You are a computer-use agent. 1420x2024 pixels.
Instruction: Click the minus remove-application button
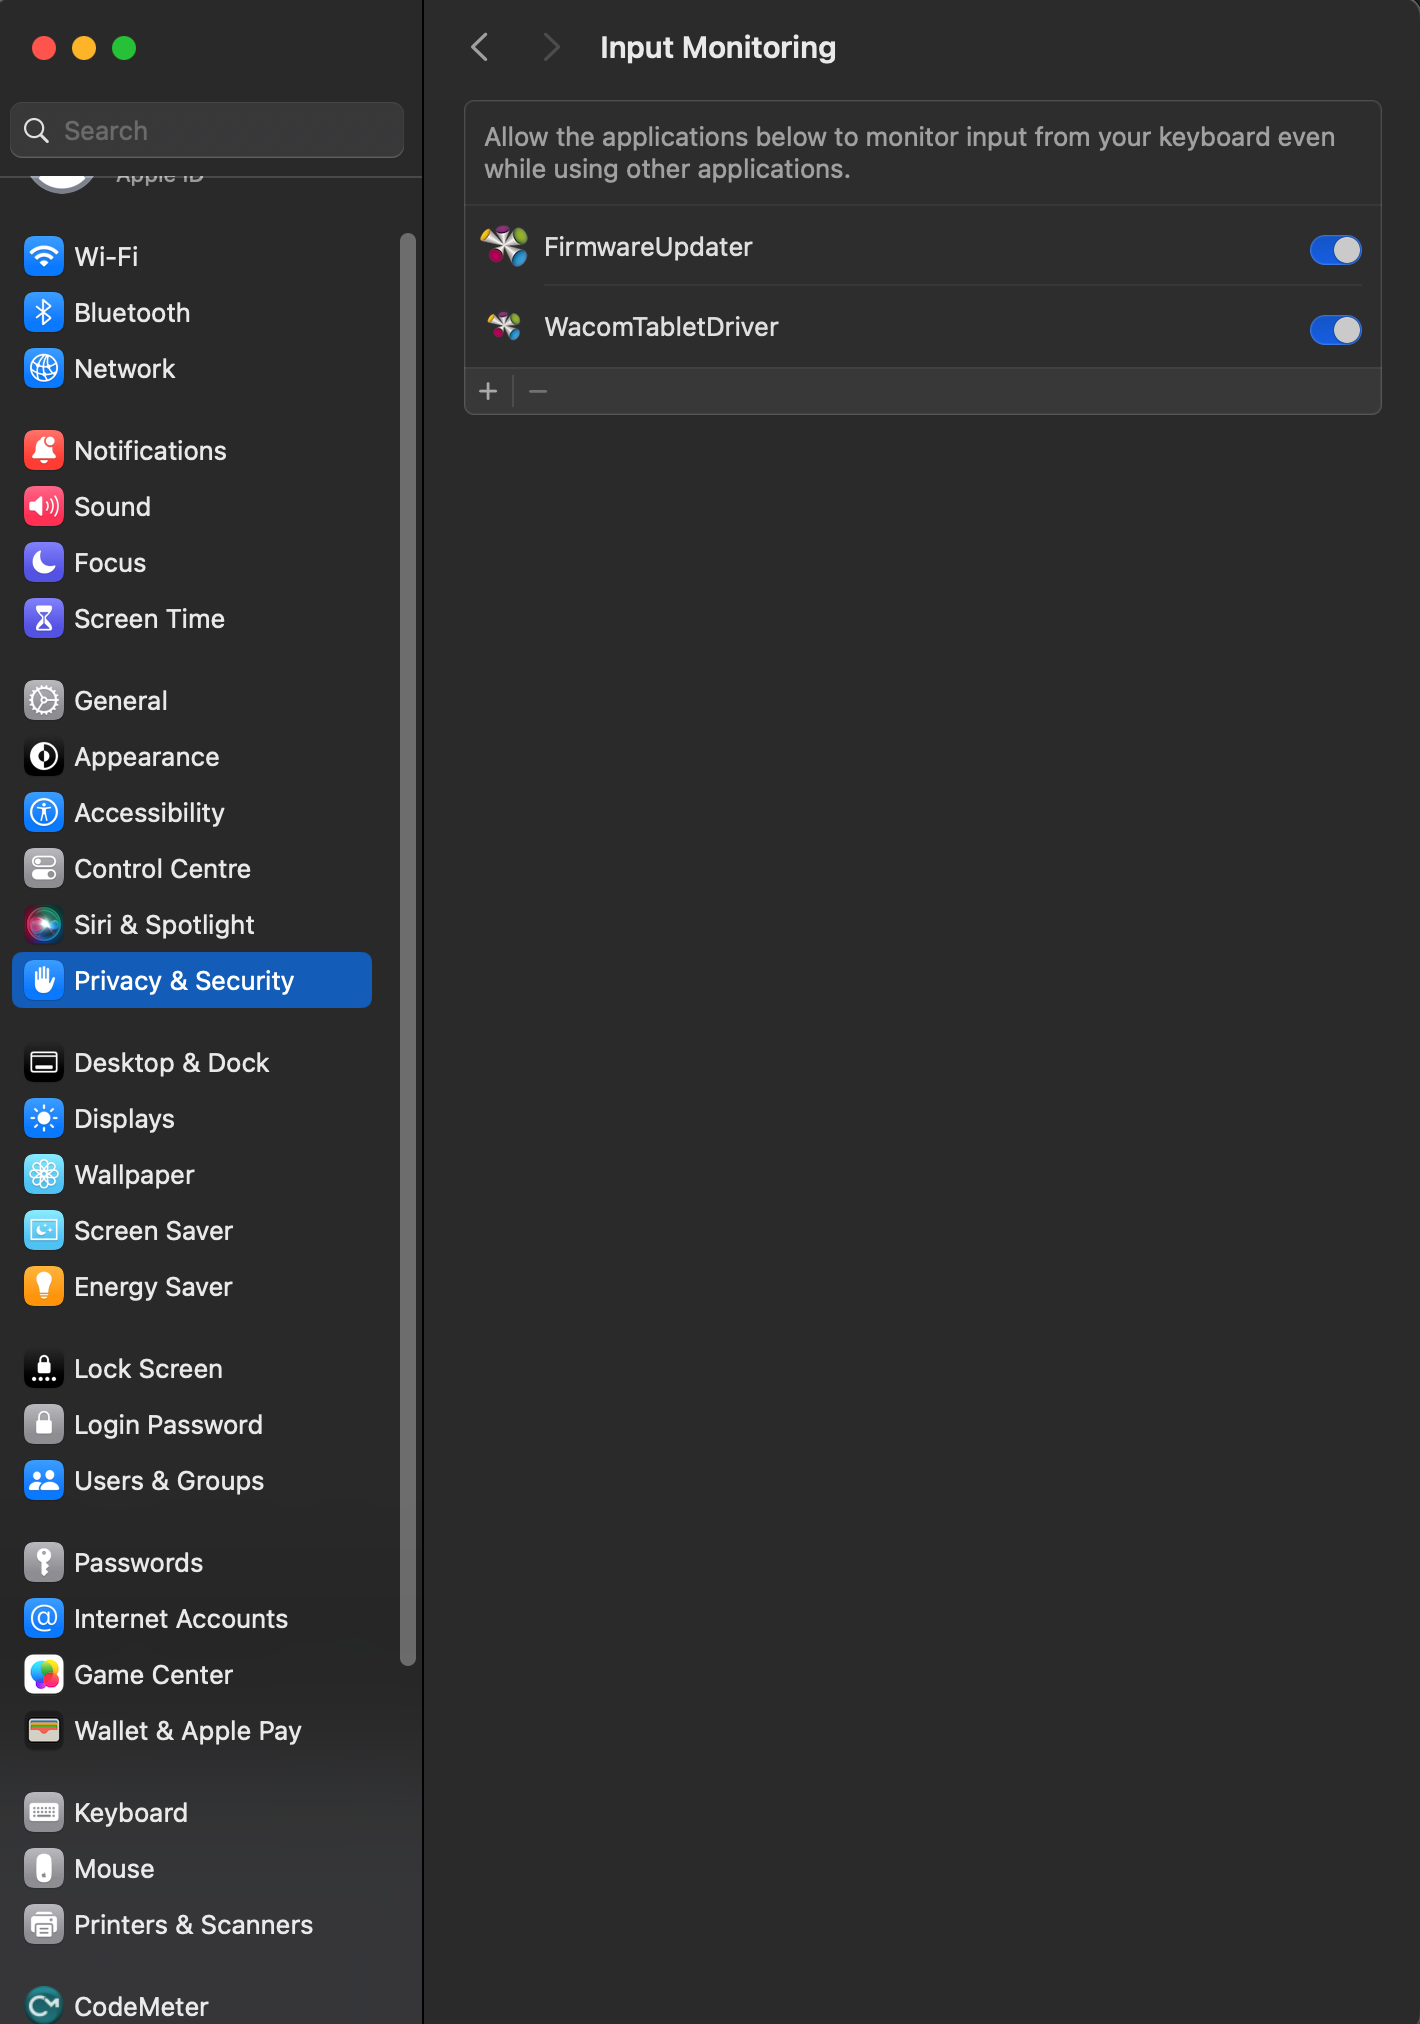pos(538,391)
